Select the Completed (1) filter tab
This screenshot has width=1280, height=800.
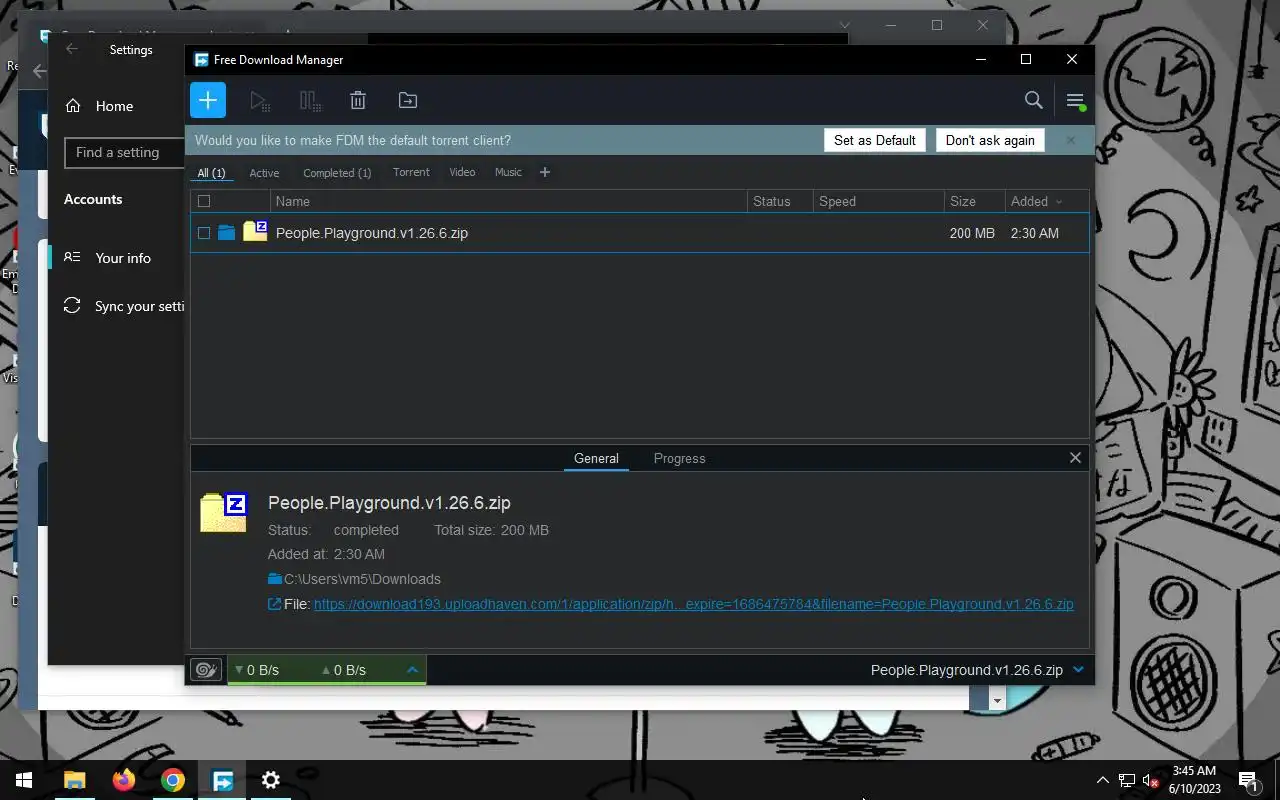pyautogui.click(x=337, y=173)
